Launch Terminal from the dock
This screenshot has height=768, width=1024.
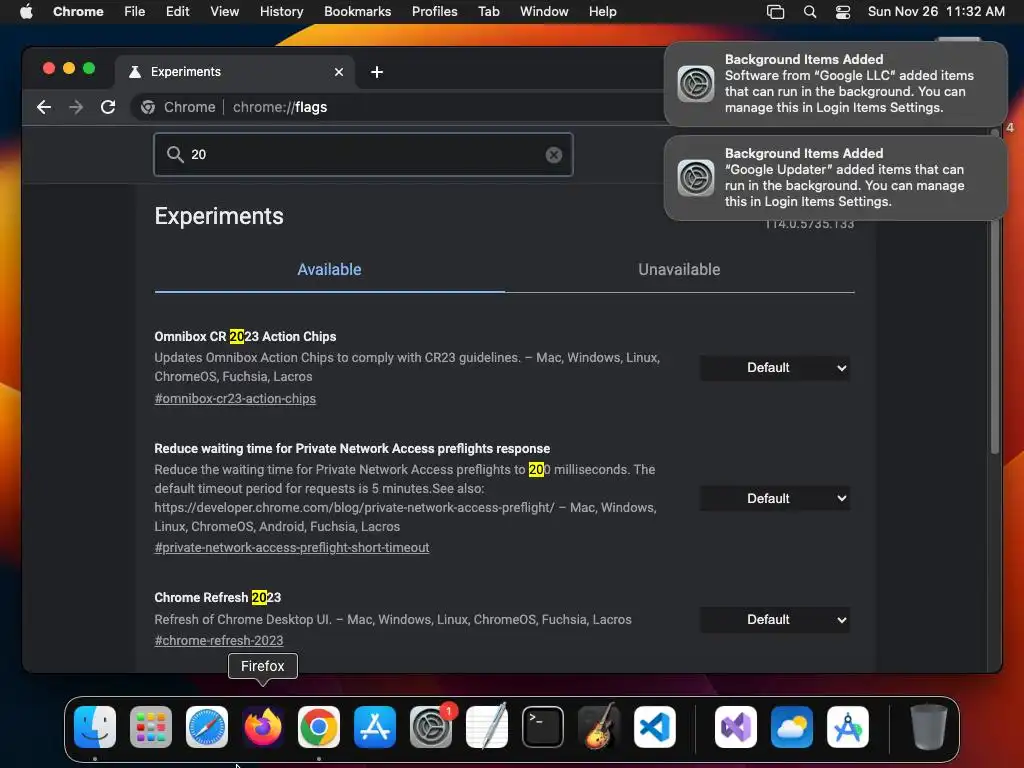click(543, 726)
